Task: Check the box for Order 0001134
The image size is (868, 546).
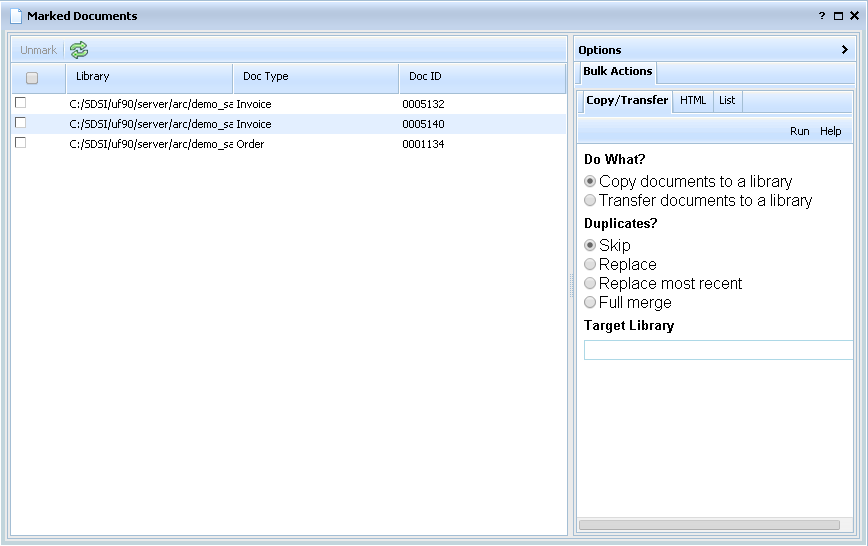Action: click(x=20, y=143)
